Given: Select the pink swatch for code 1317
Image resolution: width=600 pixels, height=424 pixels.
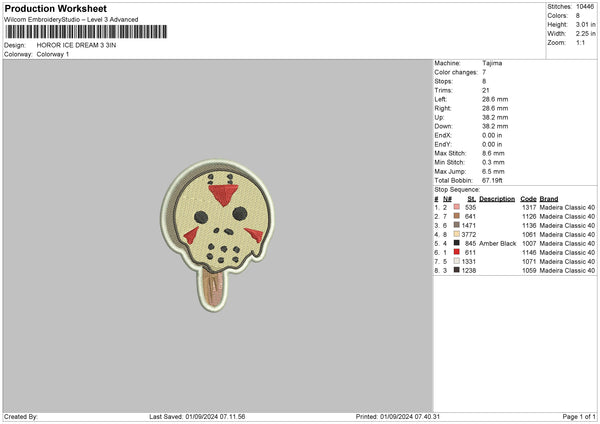Looking at the screenshot, I should [457, 207].
